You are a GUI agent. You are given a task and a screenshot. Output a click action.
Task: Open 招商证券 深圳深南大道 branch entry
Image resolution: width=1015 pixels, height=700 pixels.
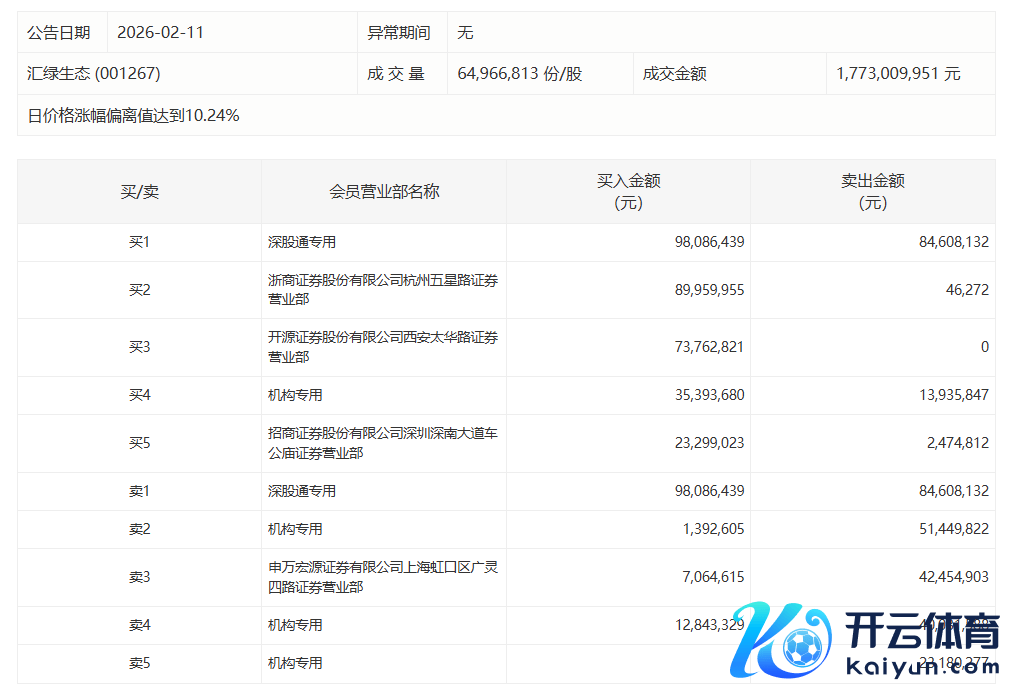pos(382,443)
